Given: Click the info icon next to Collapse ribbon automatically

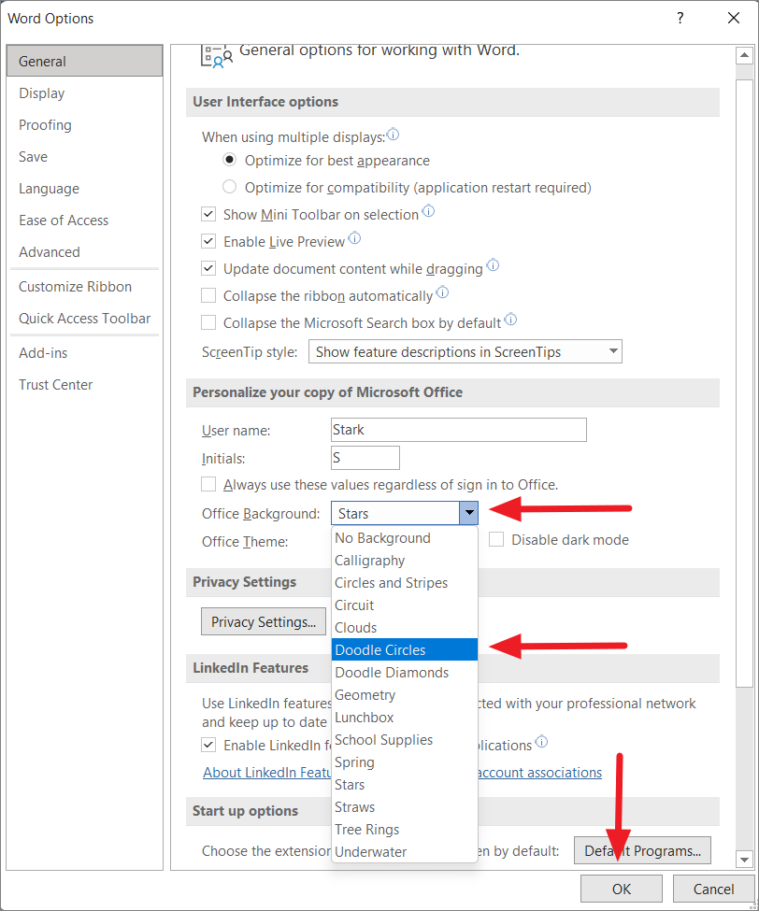Looking at the screenshot, I should [x=443, y=293].
